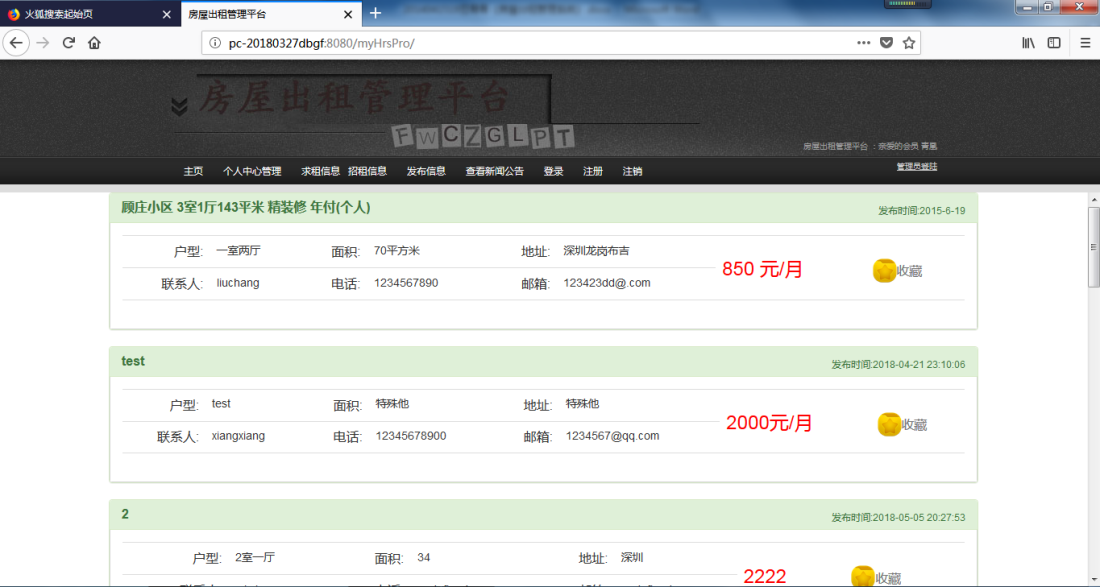Open 发布信息 menu item
This screenshot has height=587, width=1100.
pyautogui.click(x=426, y=171)
